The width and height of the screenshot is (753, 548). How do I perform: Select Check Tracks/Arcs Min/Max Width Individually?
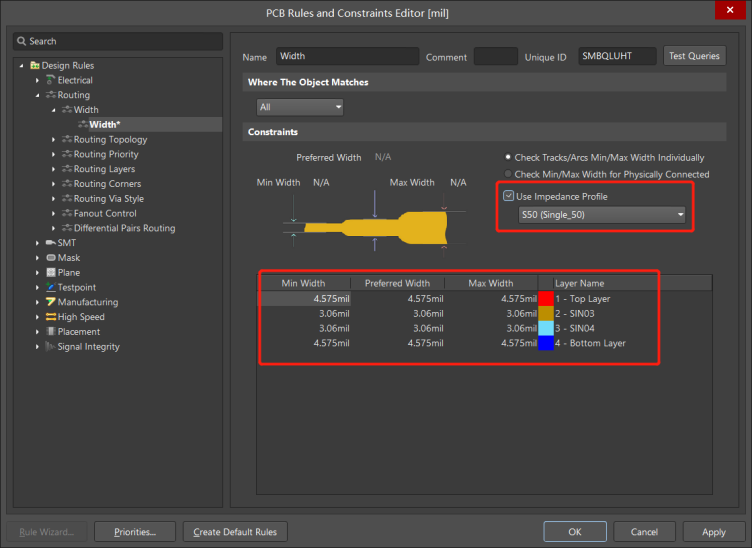click(508, 158)
